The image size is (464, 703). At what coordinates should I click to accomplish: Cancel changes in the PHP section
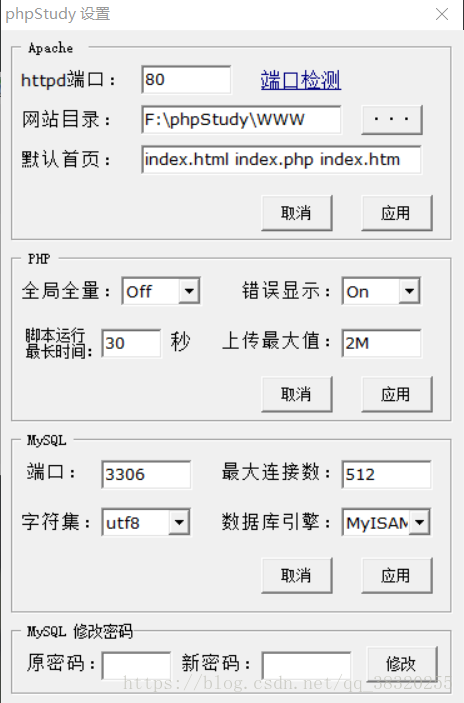point(297,394)
